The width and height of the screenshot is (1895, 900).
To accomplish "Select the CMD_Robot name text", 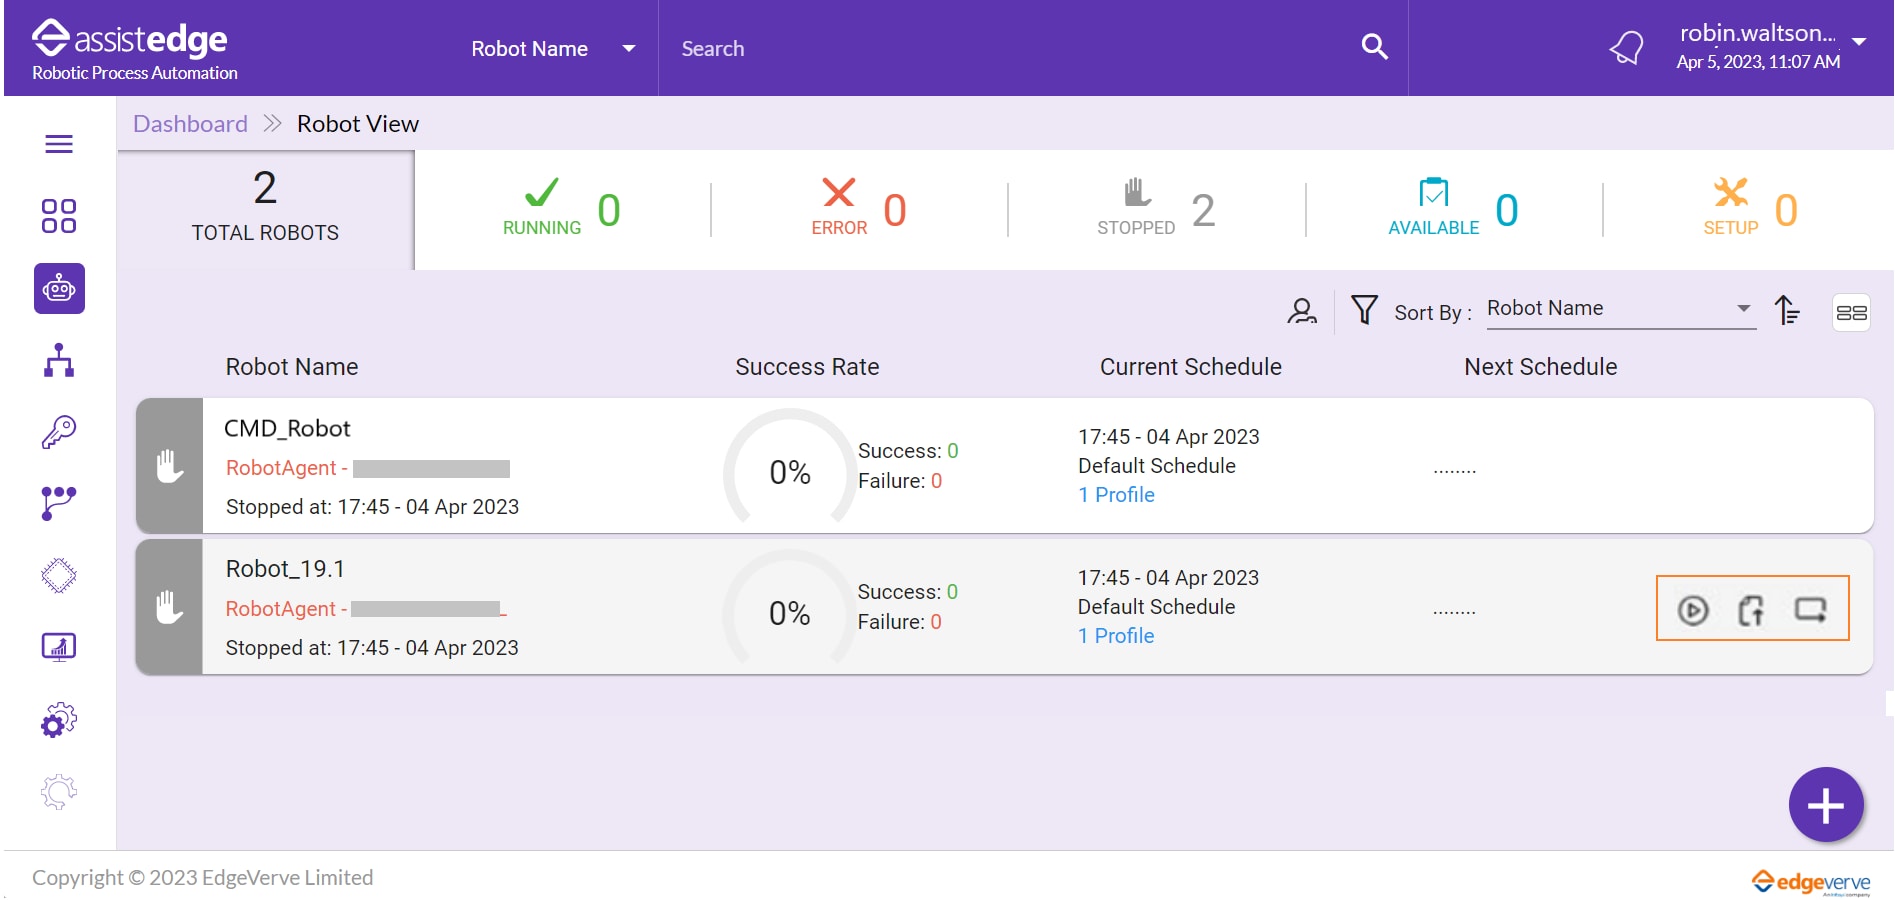I will tap(287, 428).
